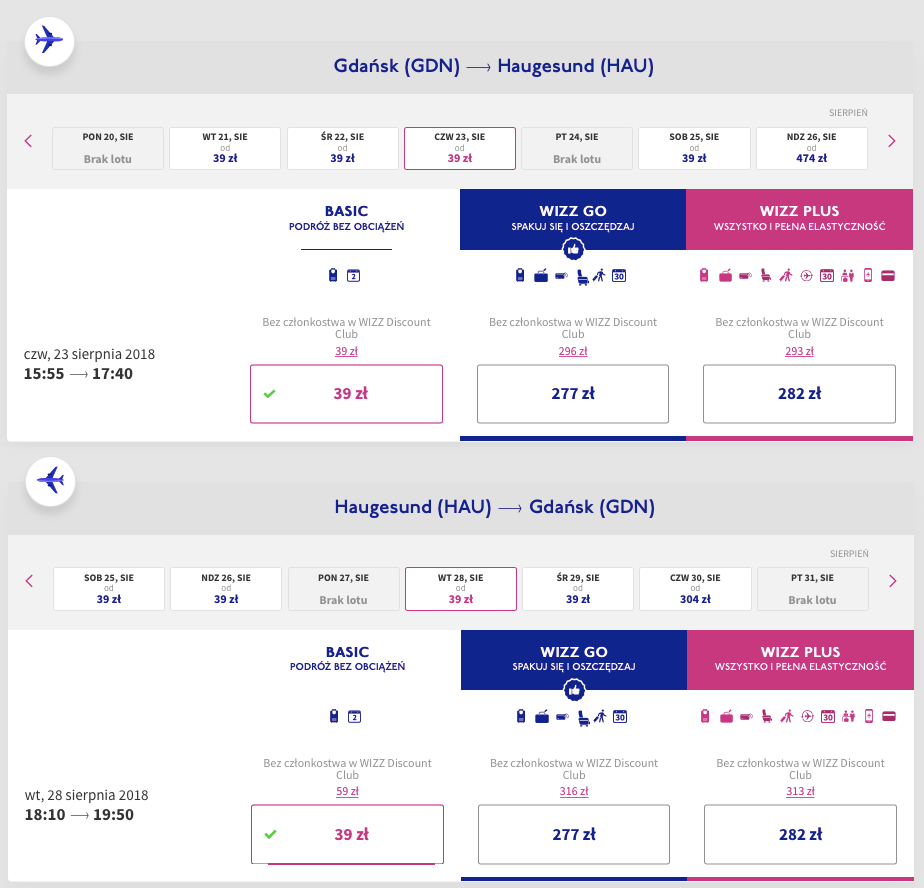Click the outbound WIZZ GO trolley bag icon
This screenshot has width=924, height=888.
click(x=541, y=275)
